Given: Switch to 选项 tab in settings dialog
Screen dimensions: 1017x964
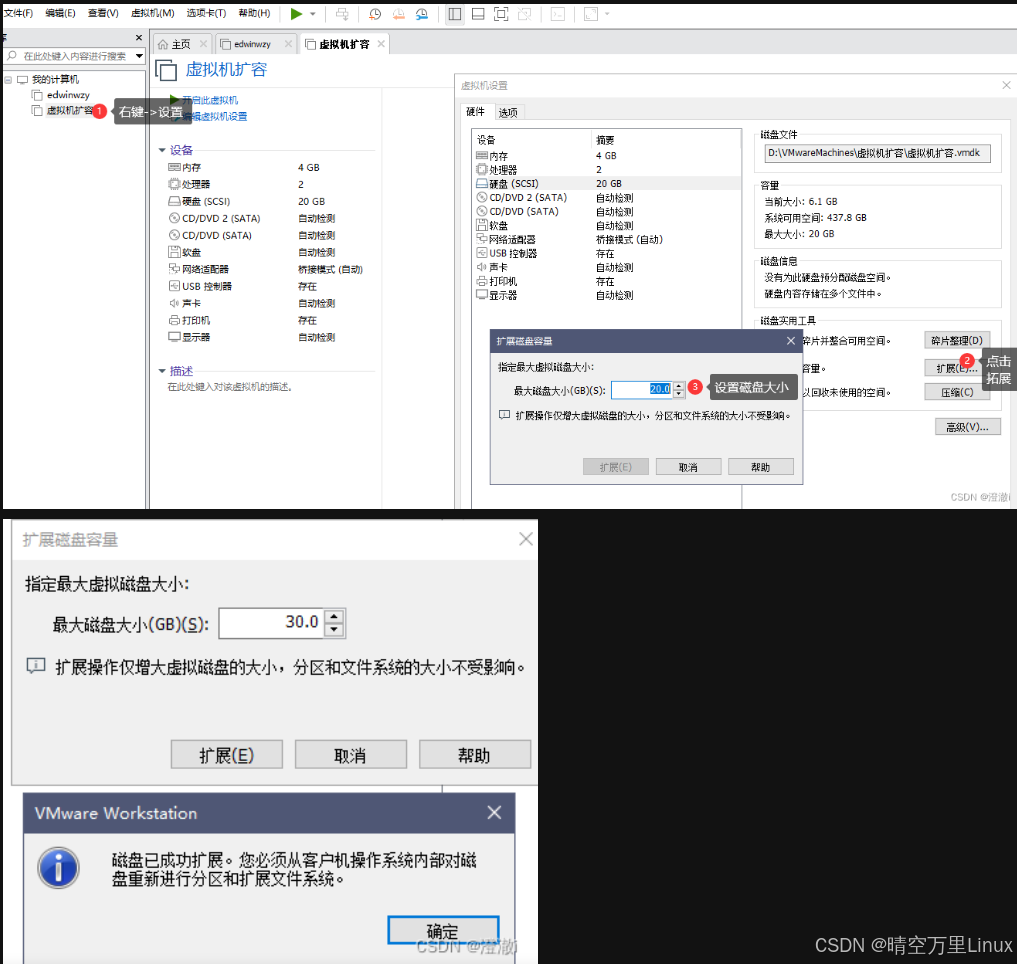Looking at the screenshot, I should point(508,112).
